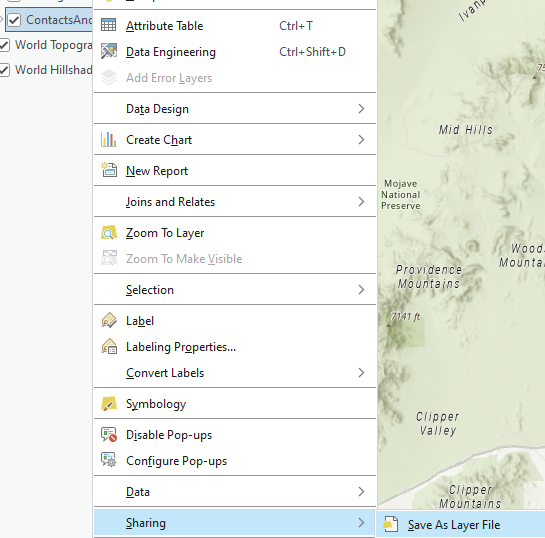Open the Data menu entry
Screen dimensions: 545x538
(235, 492)
